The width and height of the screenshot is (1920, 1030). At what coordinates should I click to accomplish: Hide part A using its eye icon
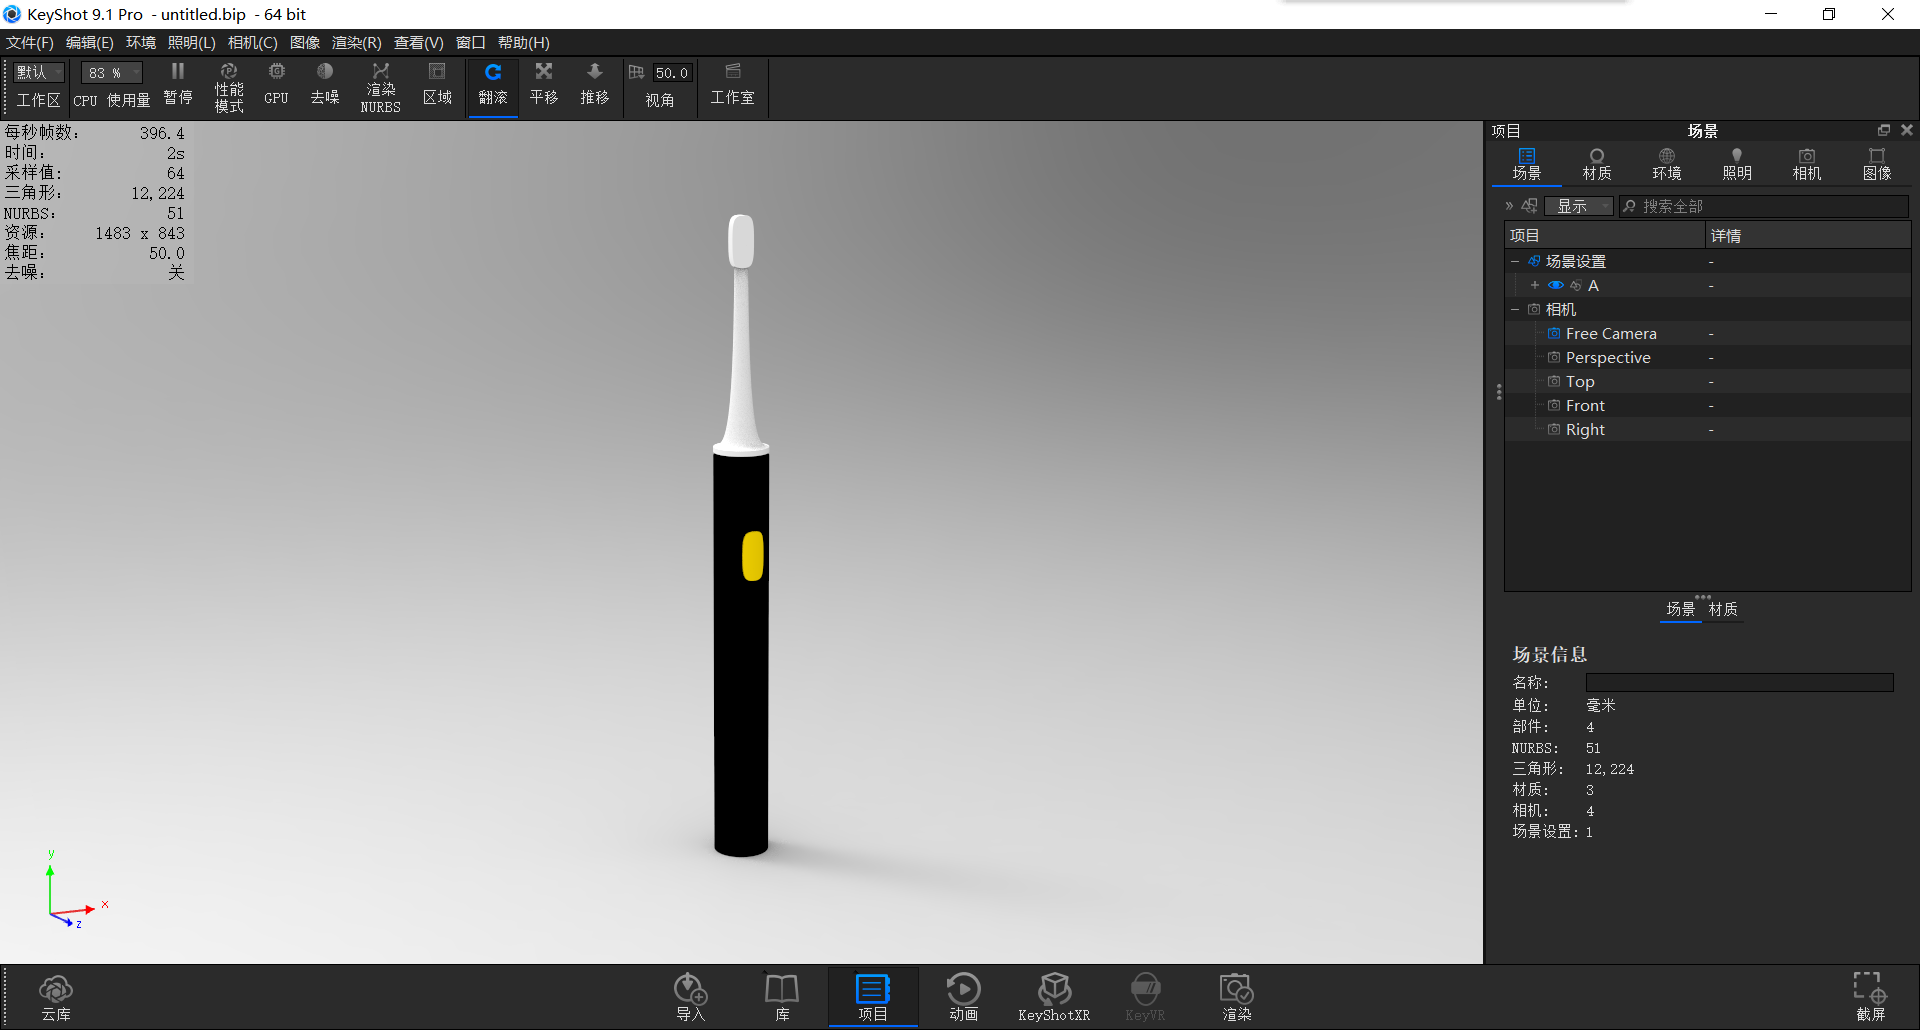point(1555,285)
